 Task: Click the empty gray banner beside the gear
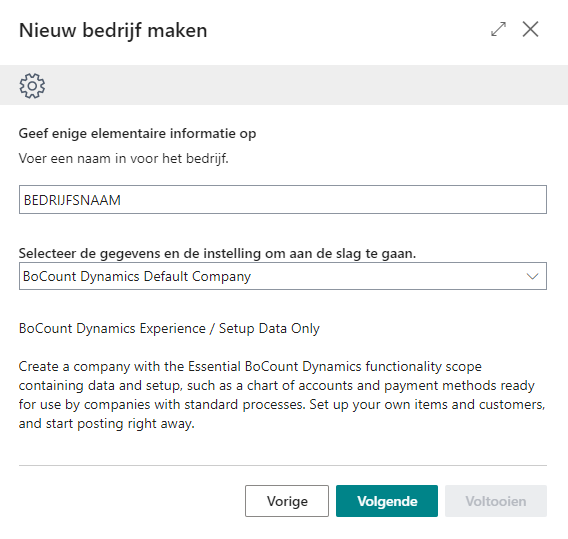tap(304, 85)
